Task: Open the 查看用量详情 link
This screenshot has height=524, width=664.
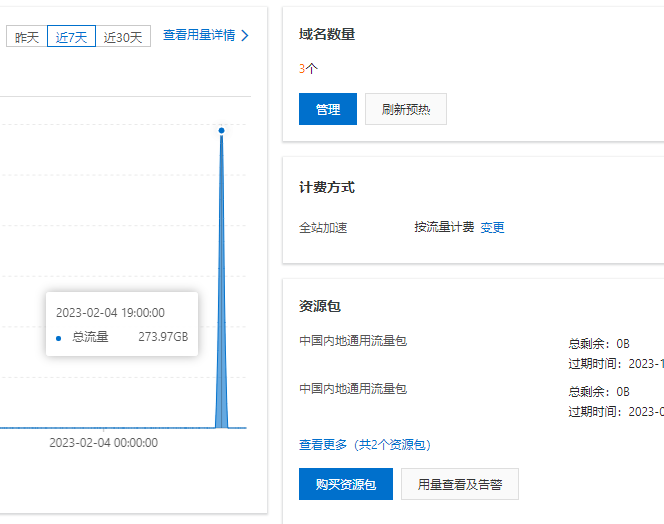Action: pyautogui.click(x=199, y=36)
